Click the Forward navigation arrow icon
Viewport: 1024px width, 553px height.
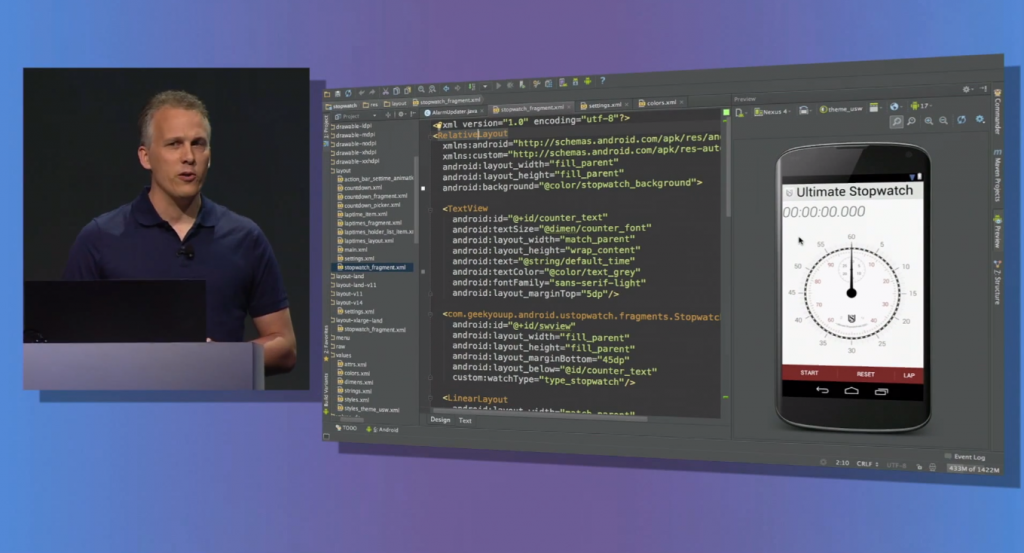(x=458, y=88)
